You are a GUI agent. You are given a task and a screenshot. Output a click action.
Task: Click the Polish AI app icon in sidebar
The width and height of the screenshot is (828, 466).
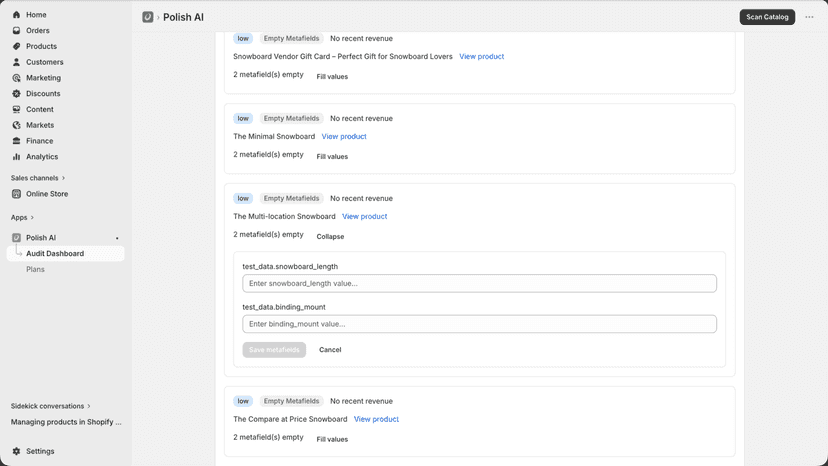click(16, 238)
